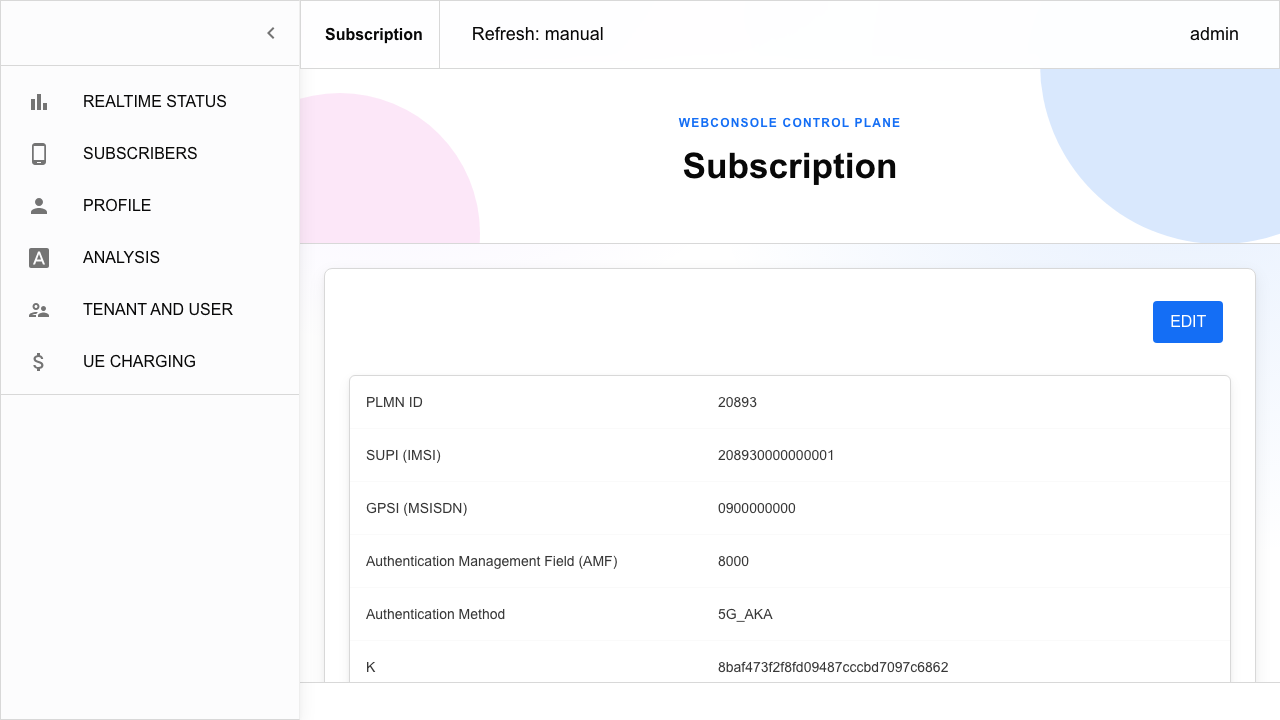The height and width of the screenshot is (720, 1280).
Task: Select the SUPI (IMSI) value 208930000000001
Action: click(x=776, y=455)
